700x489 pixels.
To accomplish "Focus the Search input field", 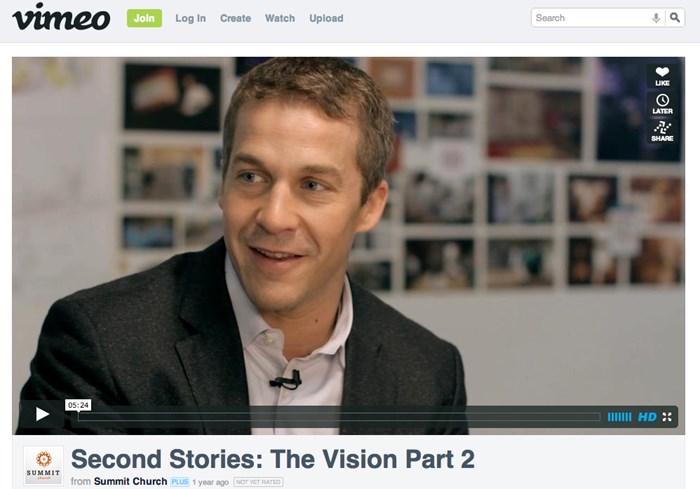I will 592,18.
